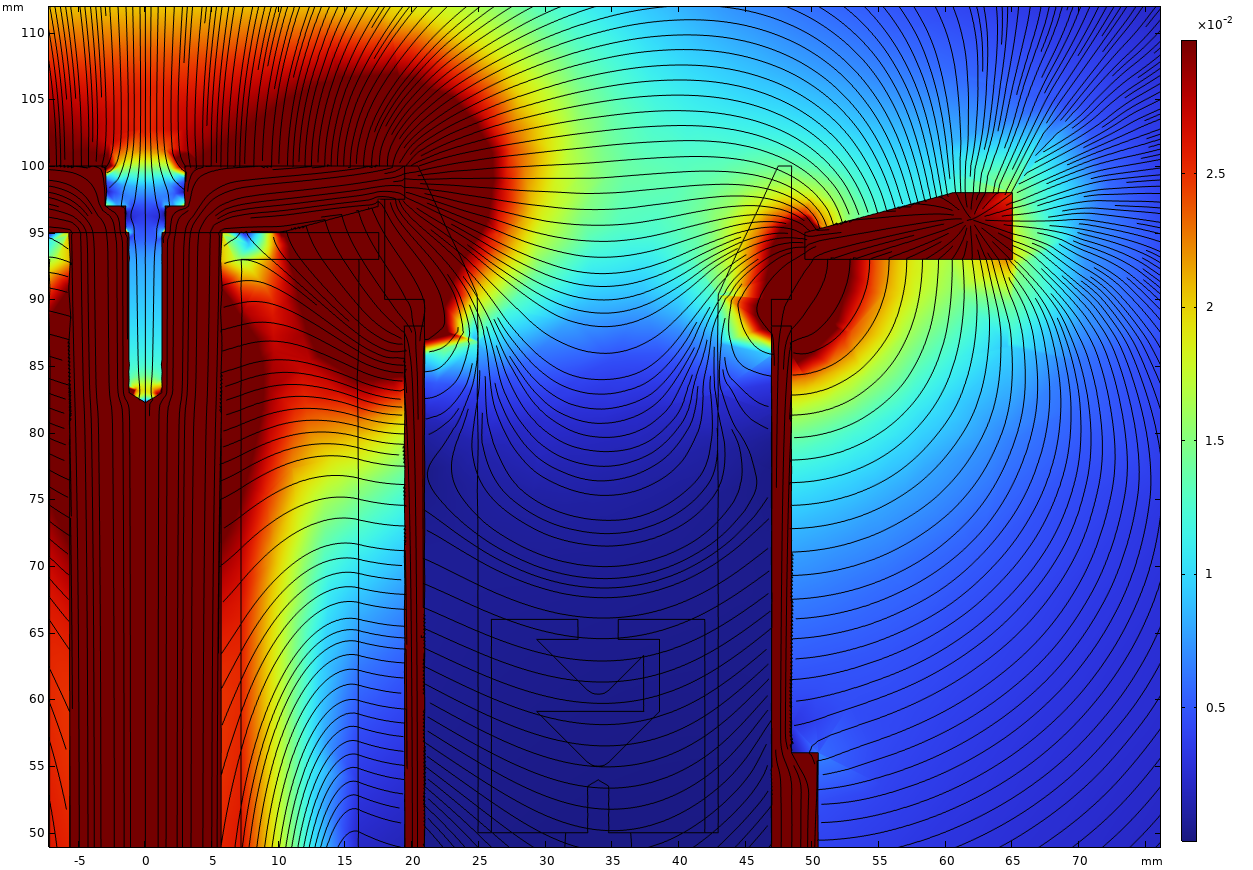The width and height of the screenshot is (1253, 870).
Task: Click the 40 tick on the x-axis
Action: (680, 860)
